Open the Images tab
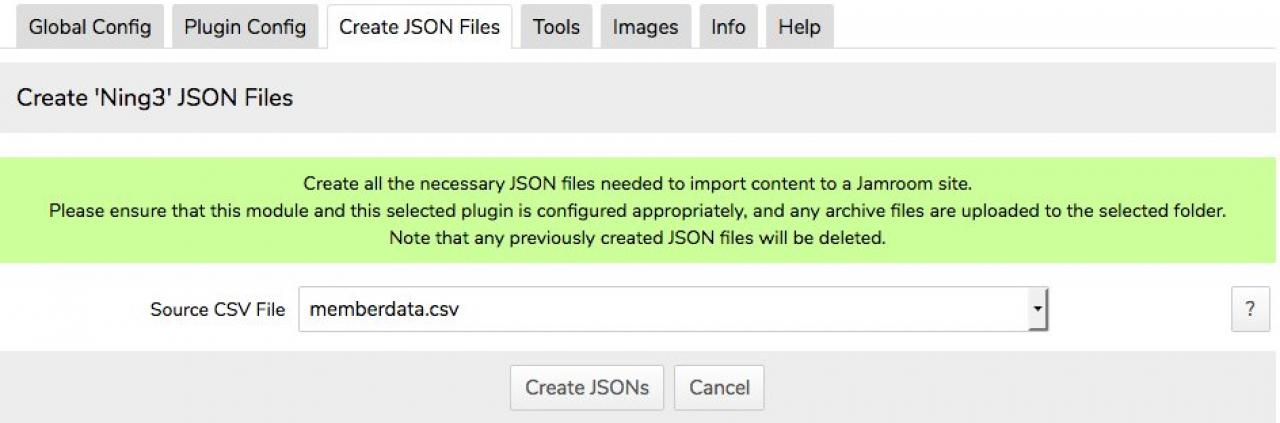Screen dimensions: 1280x423 point(645,27)
